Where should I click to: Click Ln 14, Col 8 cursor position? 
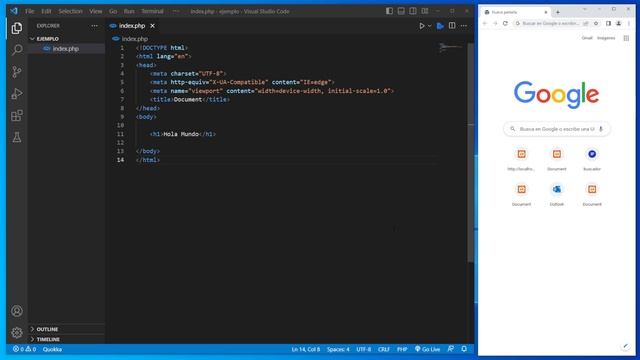306,349
